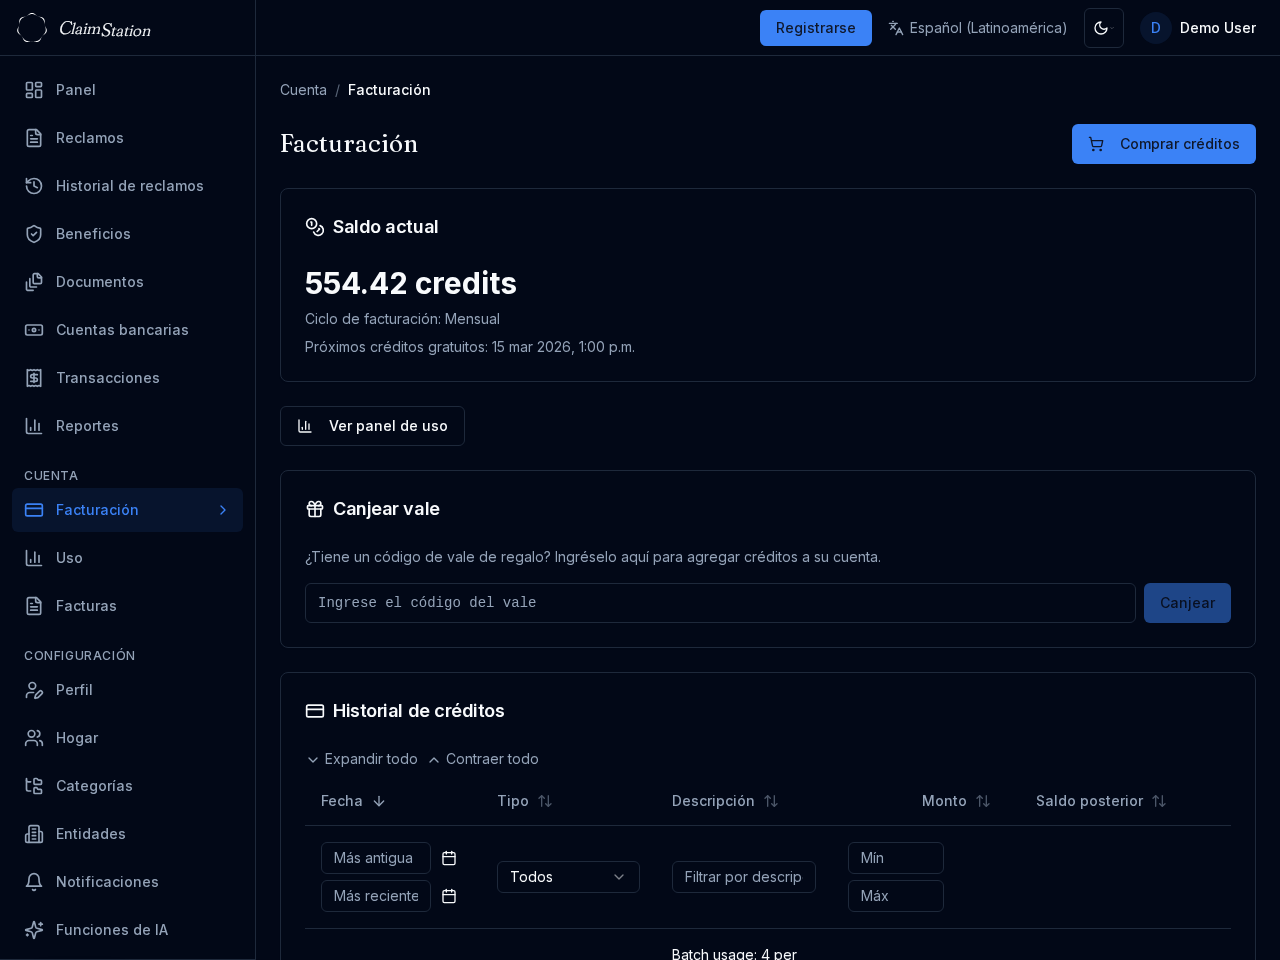1280x960 pixels.
Task: Click the Comprar créditos button
Action: click(1163, 144)
